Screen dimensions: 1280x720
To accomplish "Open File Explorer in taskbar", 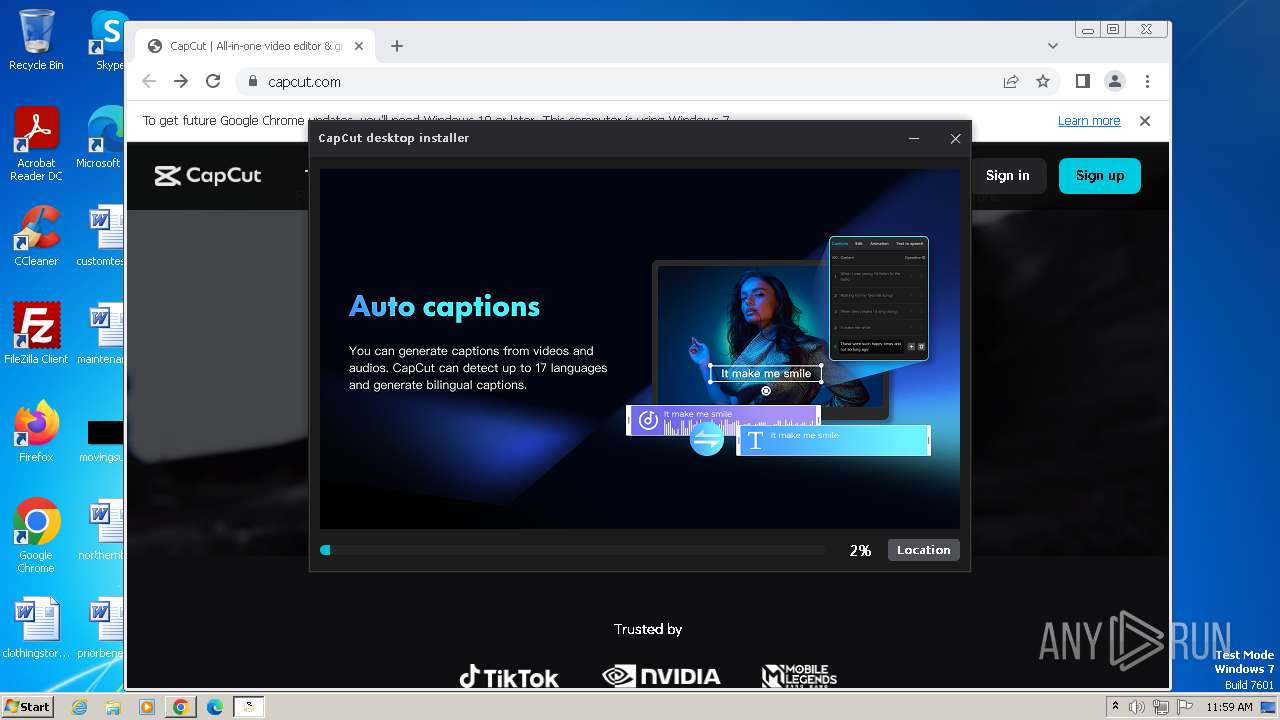I will click(x=113, y=707).
